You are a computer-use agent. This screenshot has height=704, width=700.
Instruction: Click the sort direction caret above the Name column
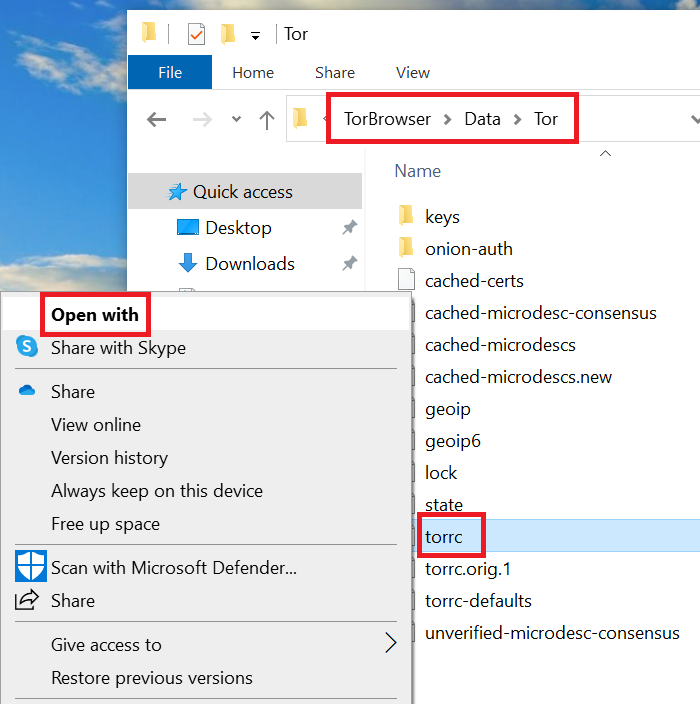pos(605,154)
